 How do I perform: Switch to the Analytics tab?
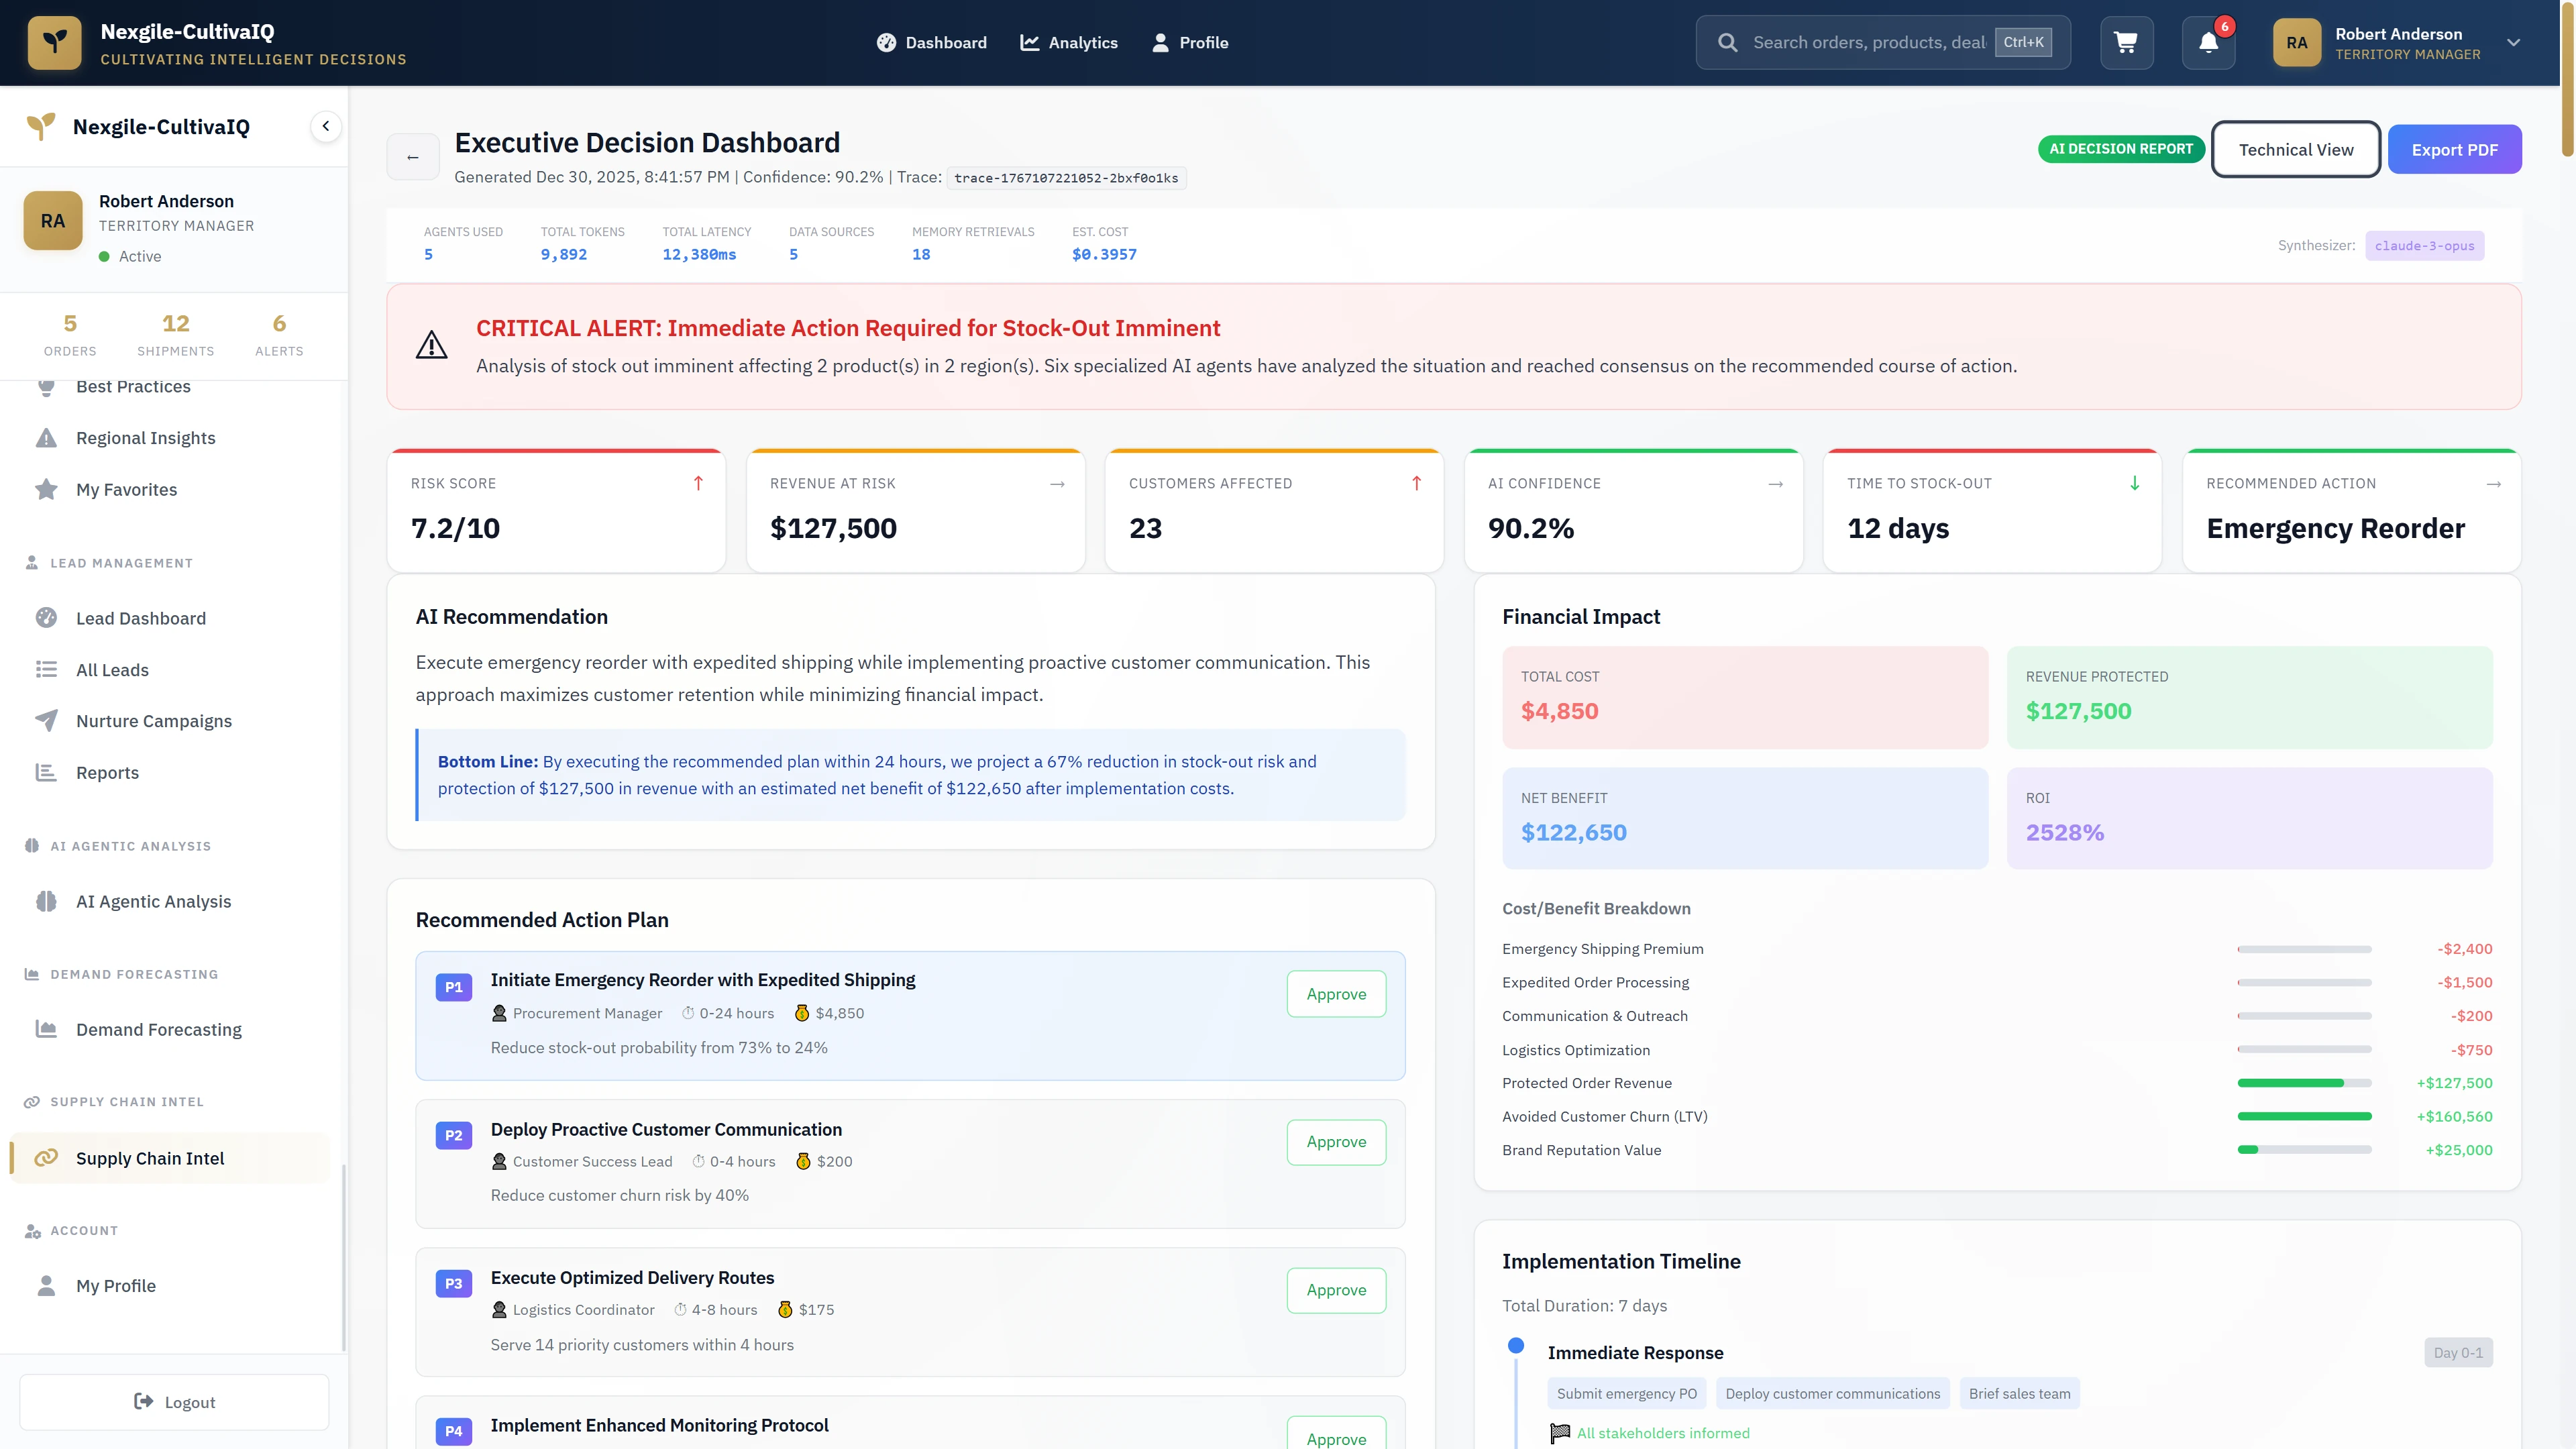(x=1069, y=42)
